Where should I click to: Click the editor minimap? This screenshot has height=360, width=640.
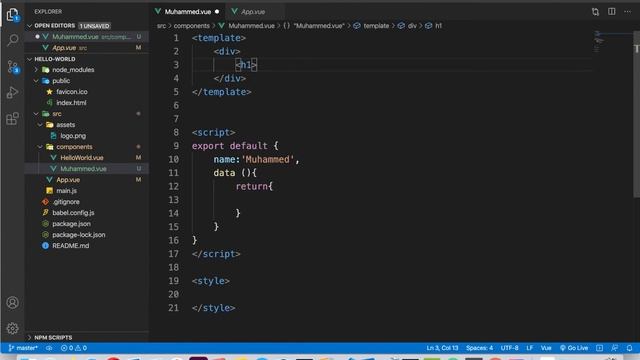[x=612, y=42]
